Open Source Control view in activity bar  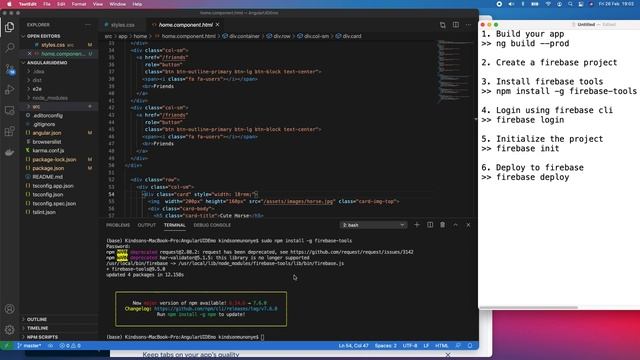point(9,69)
